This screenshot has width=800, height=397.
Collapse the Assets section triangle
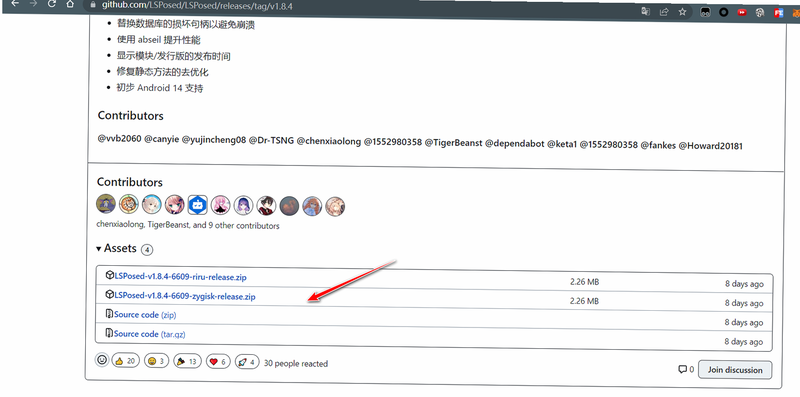(x=98, y=249)
